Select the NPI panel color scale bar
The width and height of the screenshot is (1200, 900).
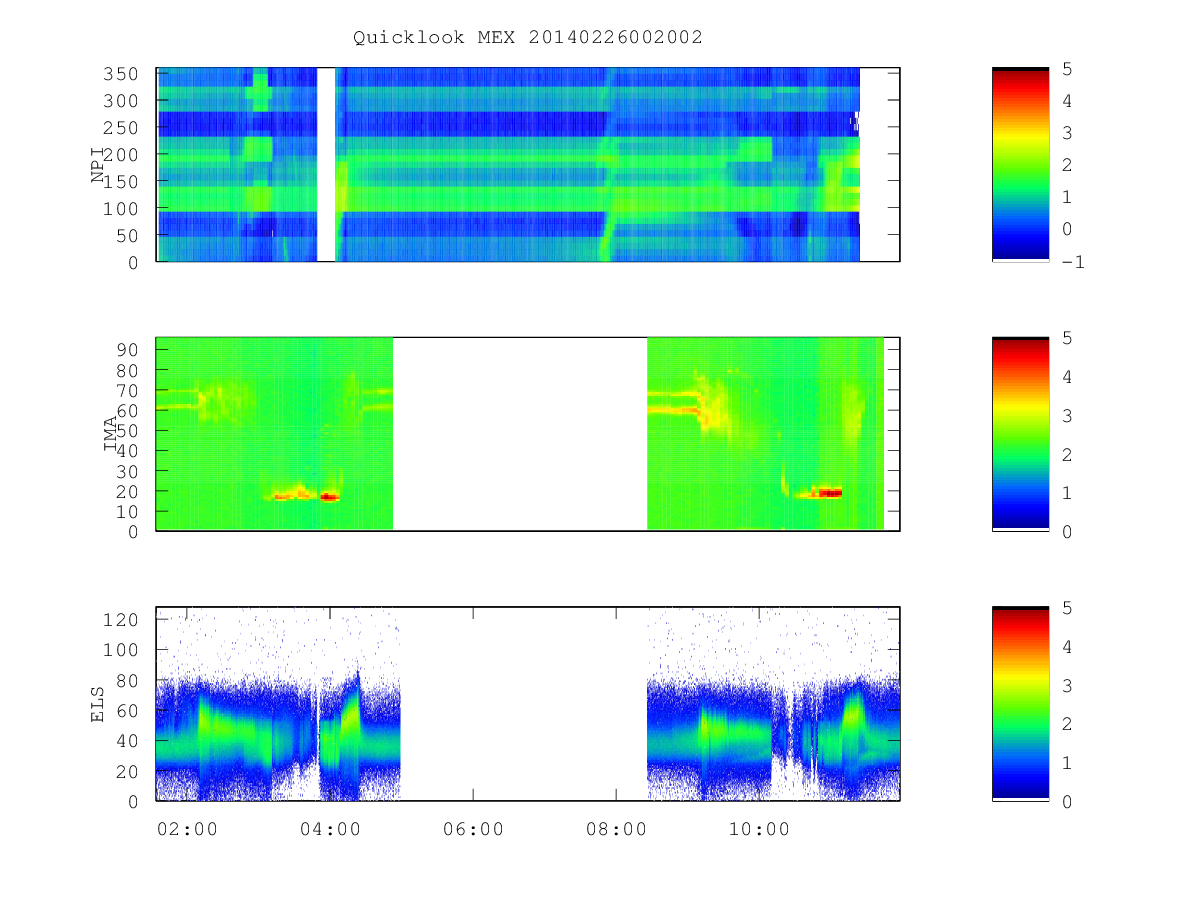coord(1020,164)
